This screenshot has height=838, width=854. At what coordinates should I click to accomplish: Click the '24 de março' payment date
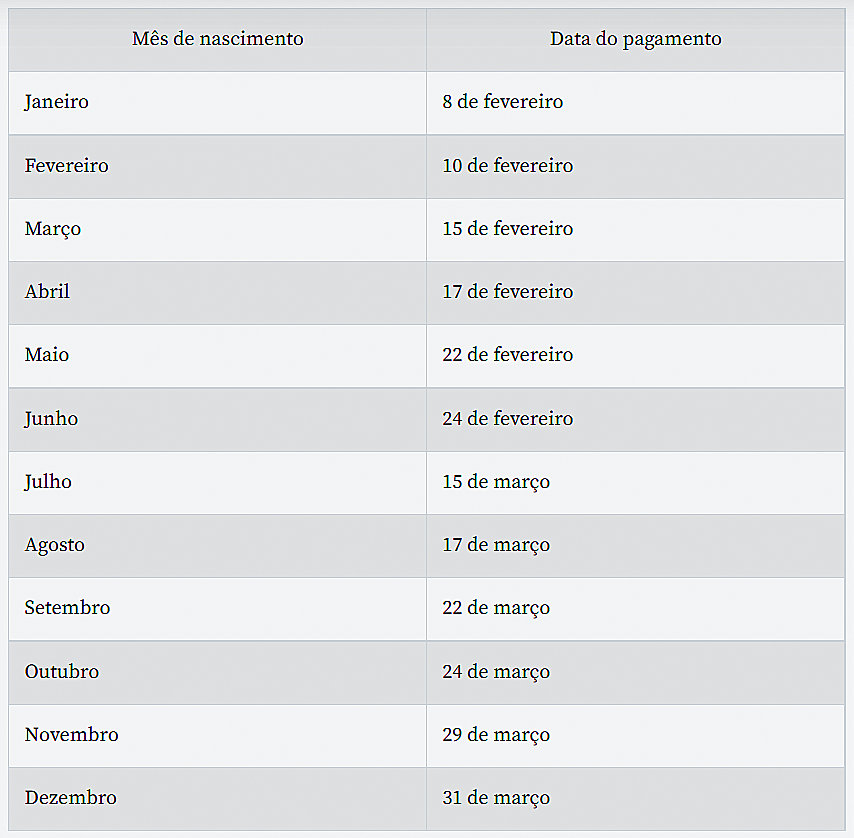point(496,672)
